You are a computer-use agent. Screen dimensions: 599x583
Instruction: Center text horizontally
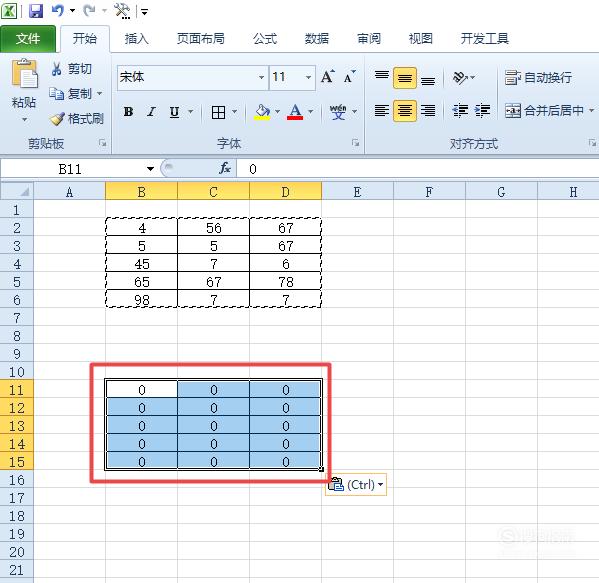(x=405, y=111)
